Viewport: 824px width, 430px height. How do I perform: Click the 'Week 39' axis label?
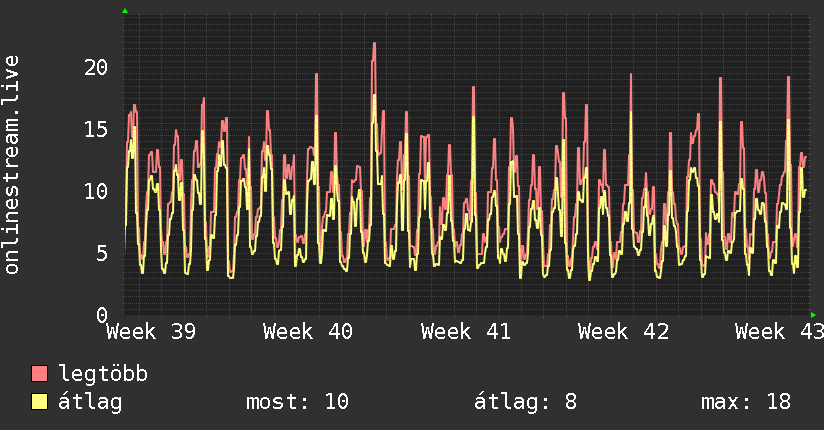[x=151, y=332]
